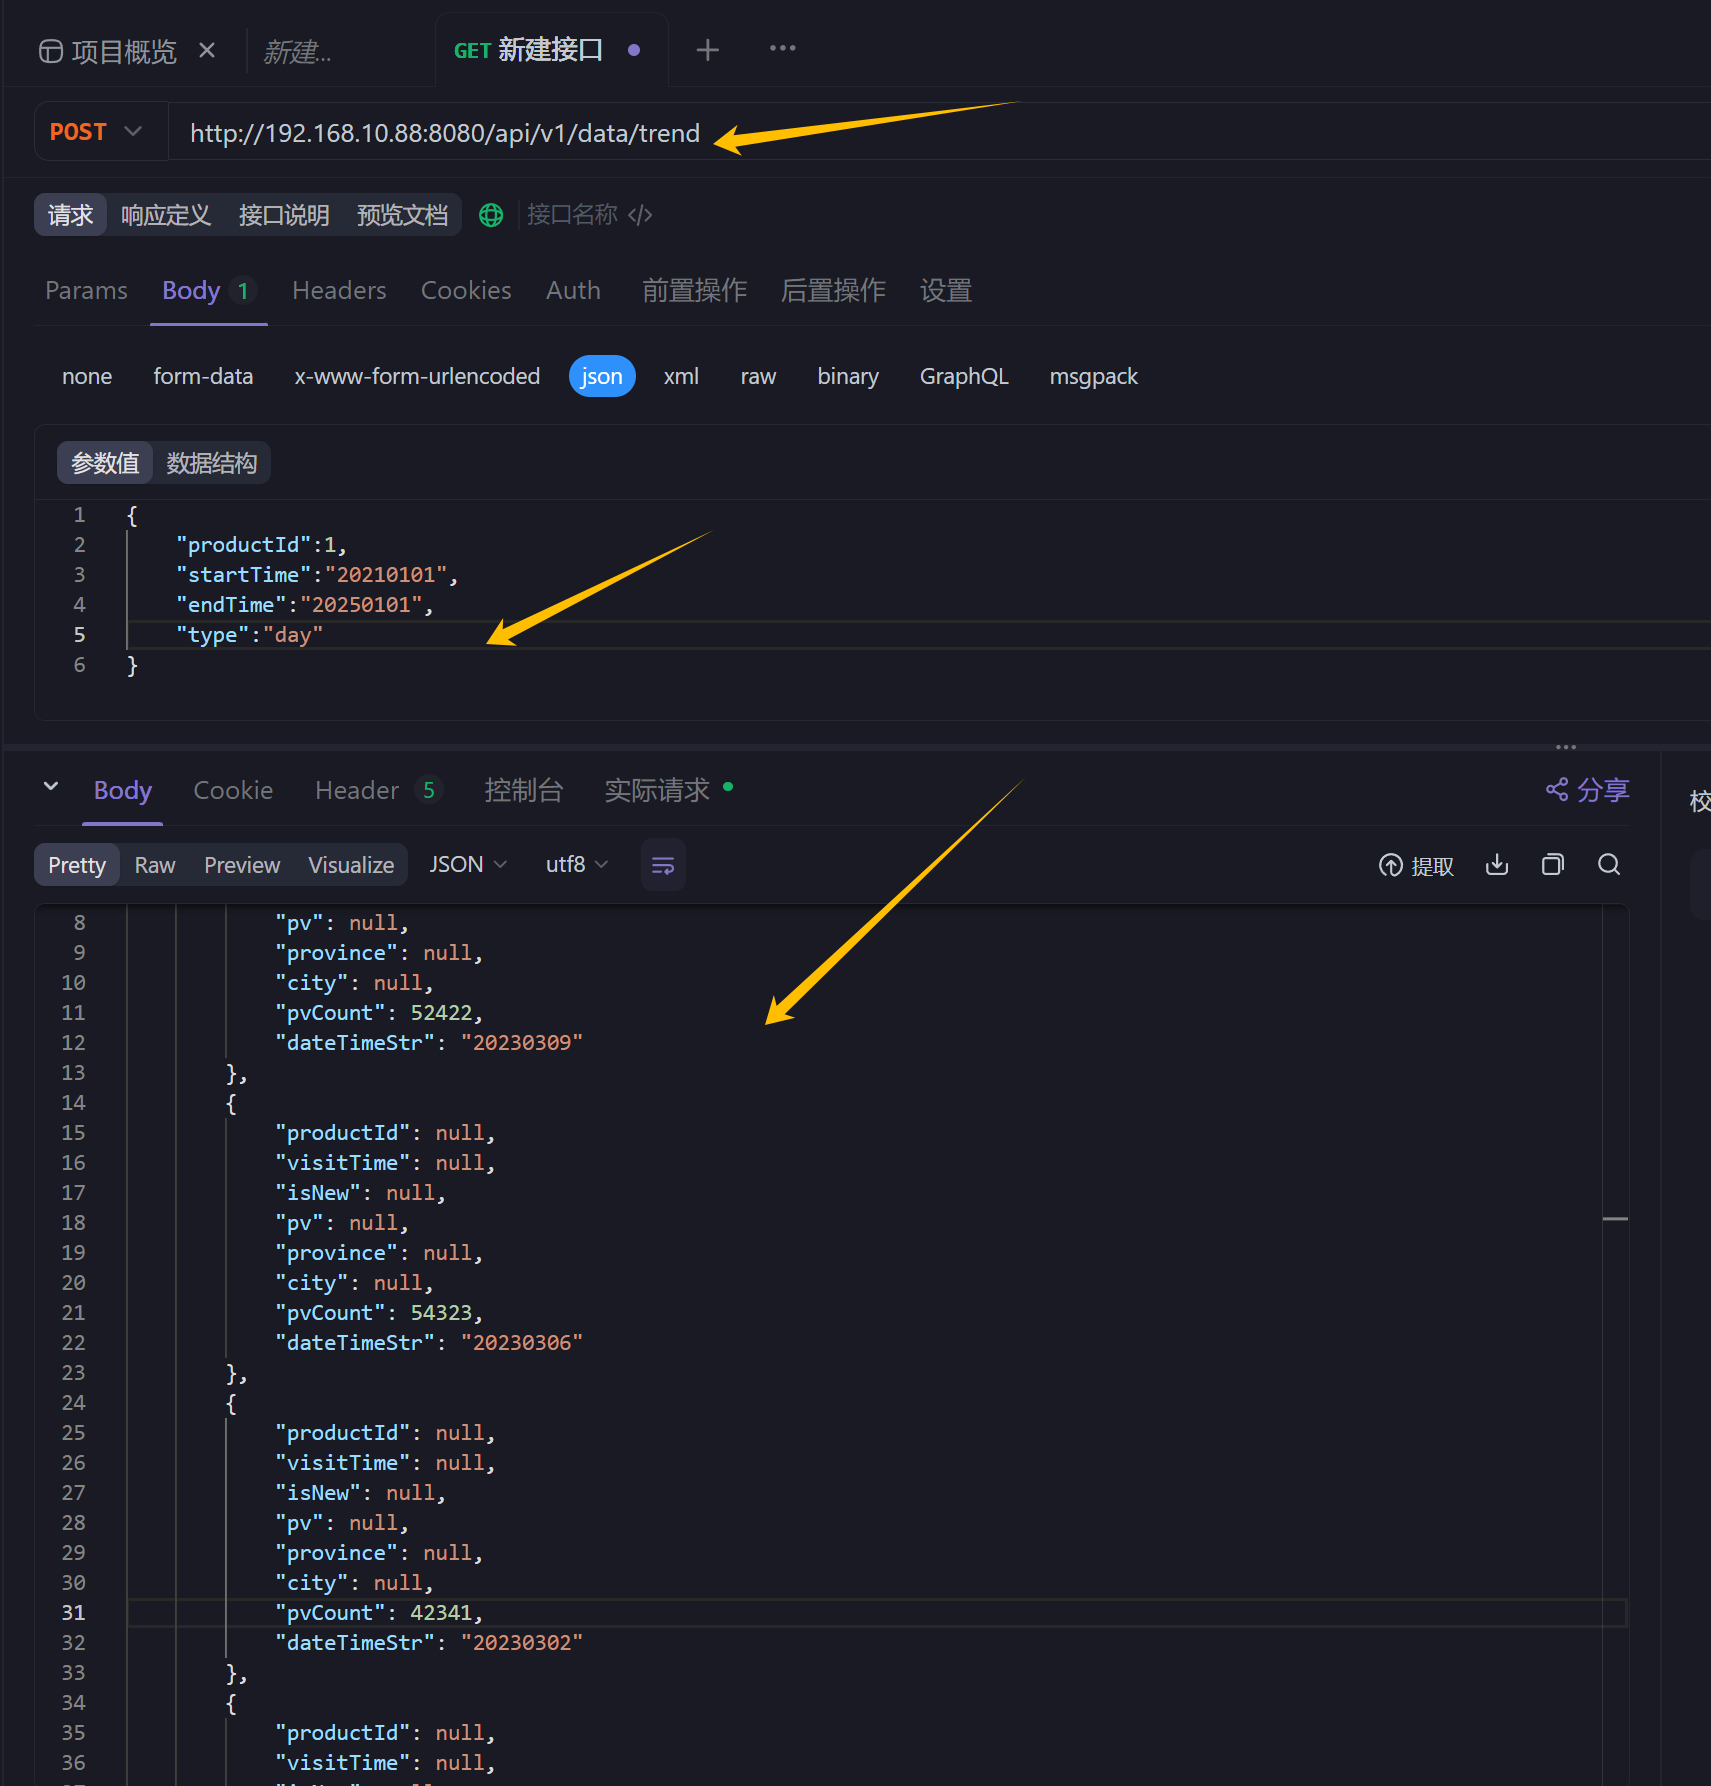Open the Cookies tab
This screenshot has width=1711, height=1786.
coord(466,290)
